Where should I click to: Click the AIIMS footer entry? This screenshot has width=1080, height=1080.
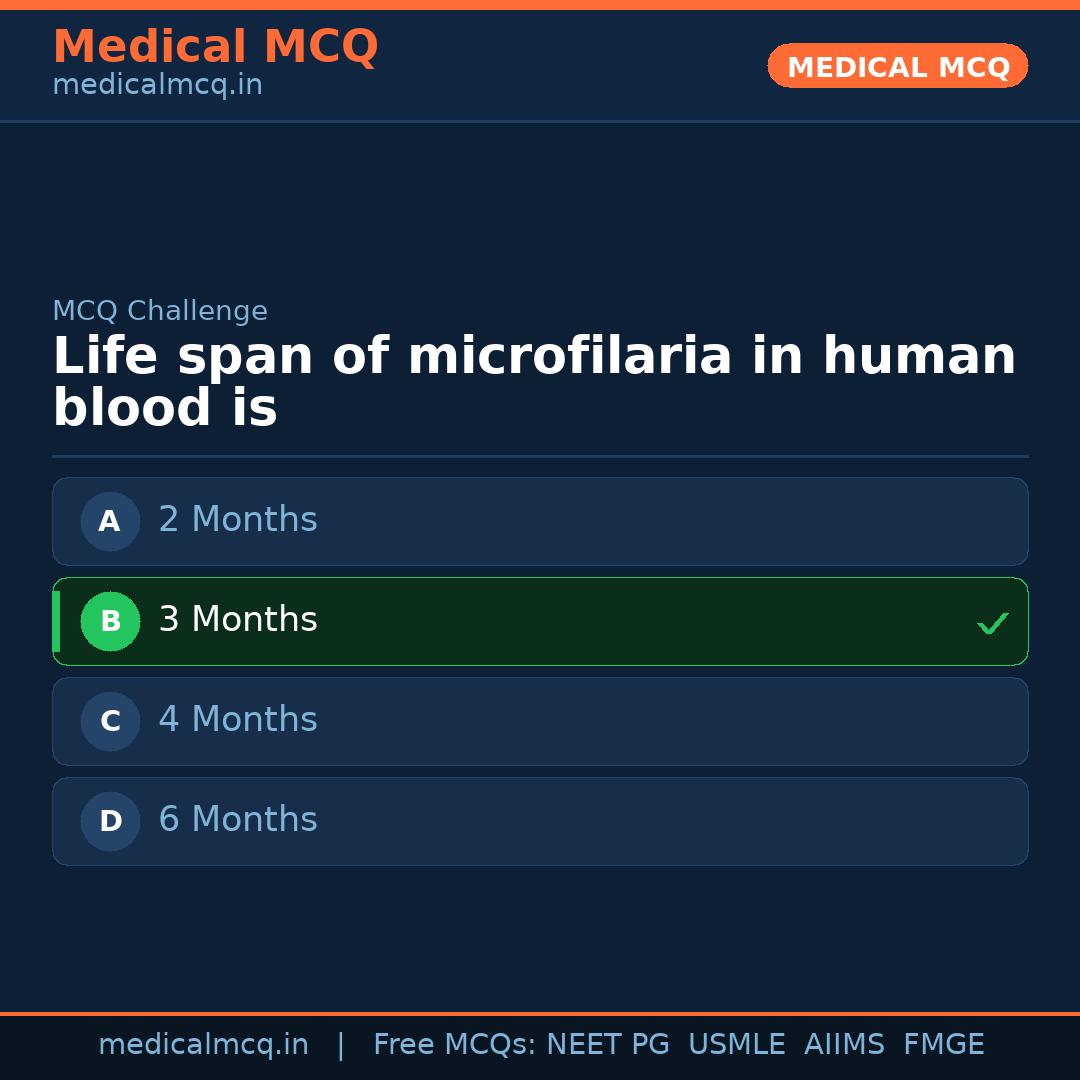[x=845, y=1044]
